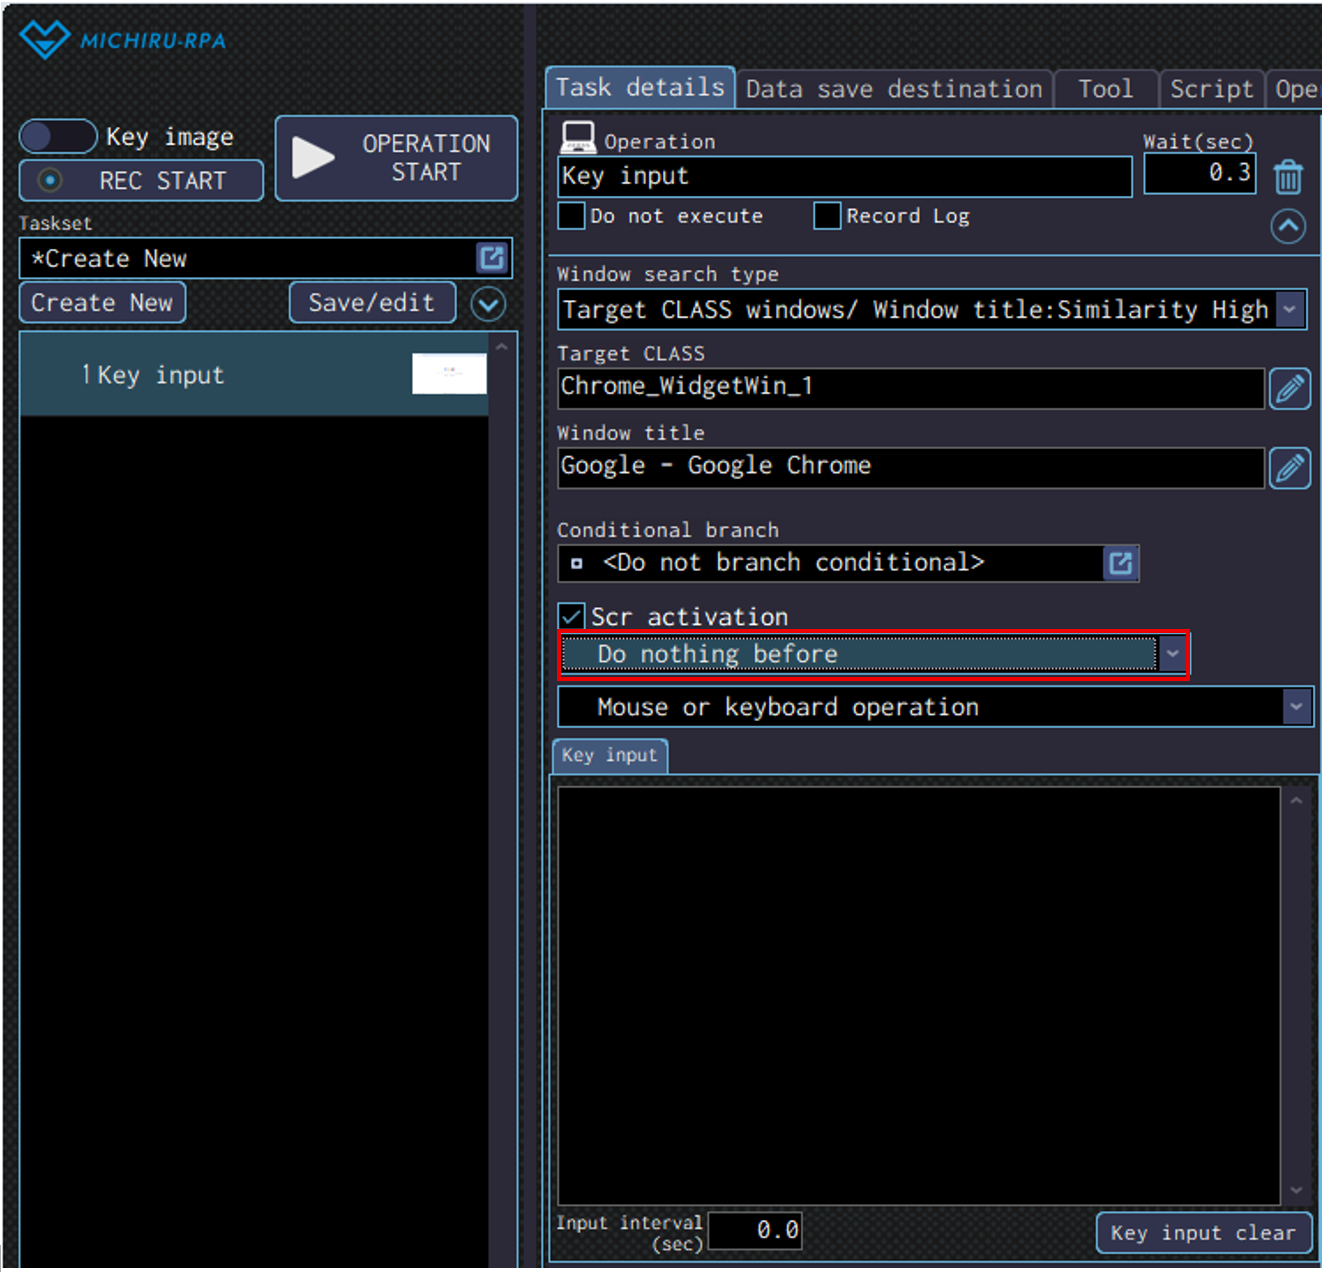Click the Key input clear button
Image resolution: width=1325 pixels, height=1272 pixels.
coord(1202,1233)
